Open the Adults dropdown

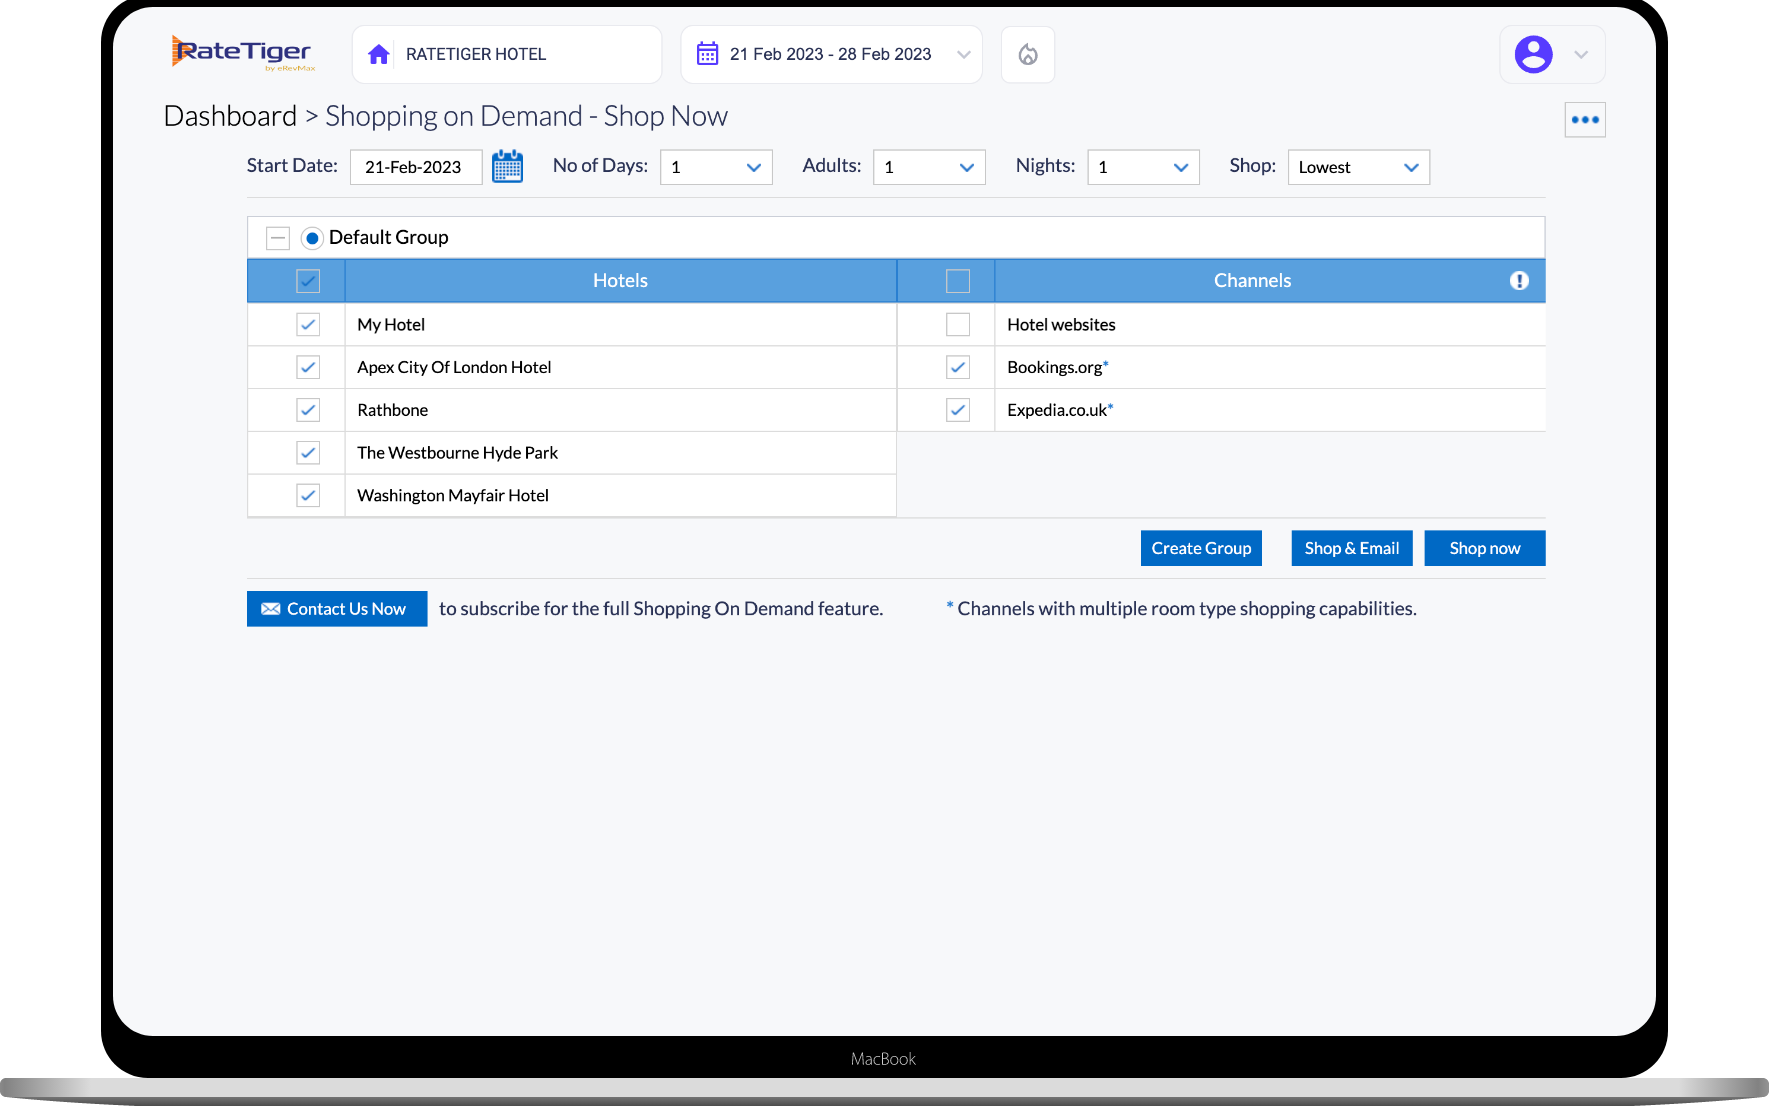(930, 167)
